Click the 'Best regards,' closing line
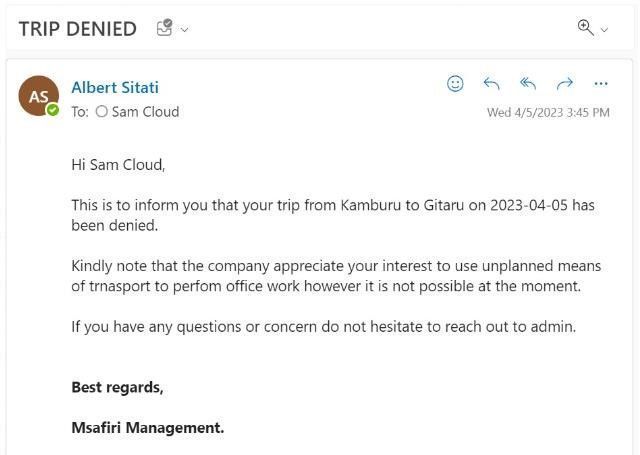The width and height of the screenshot is (640, 455). point(117,387)
